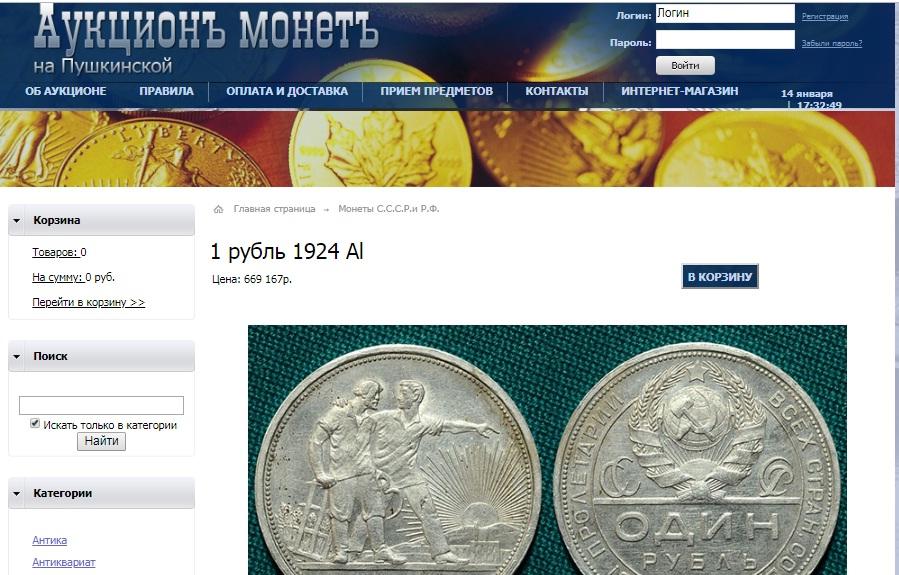The image size is (899, 575).
Task: Click the В КОРЗИНУ button
Action: click(x=720, y=276)
